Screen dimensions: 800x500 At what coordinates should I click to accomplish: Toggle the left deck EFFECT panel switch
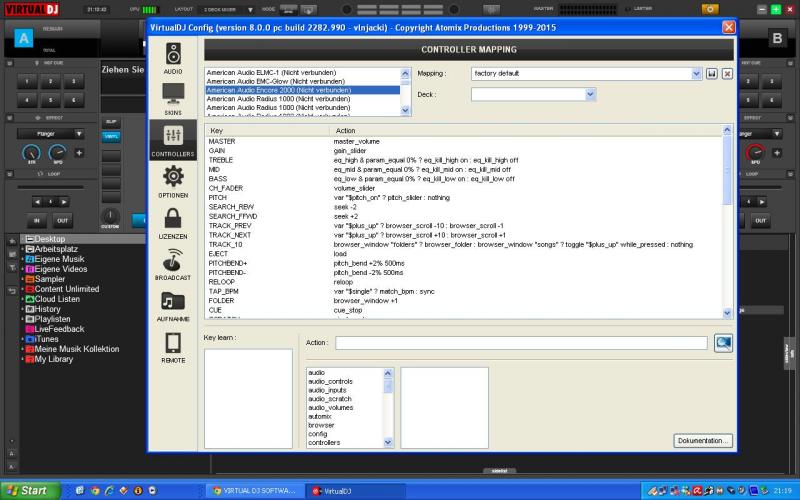click(x=9, y=118)
